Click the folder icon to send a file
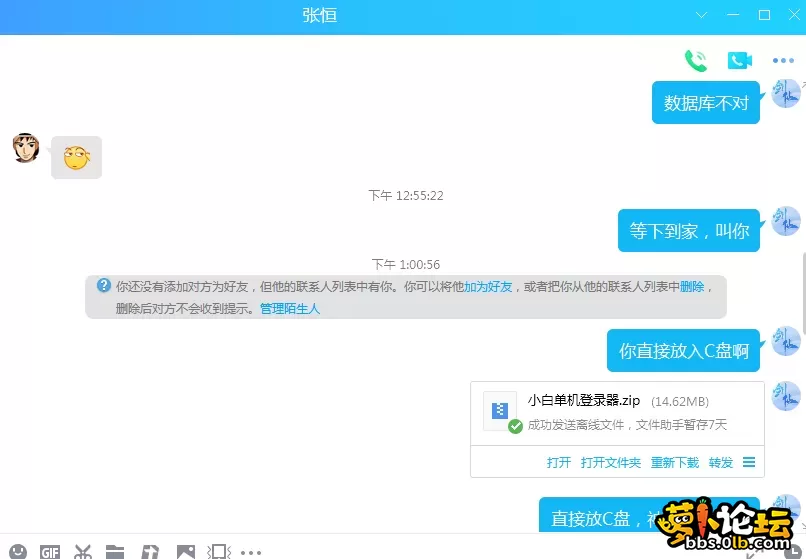The width and height of the screenshot is (806, 559). (115, 552)
